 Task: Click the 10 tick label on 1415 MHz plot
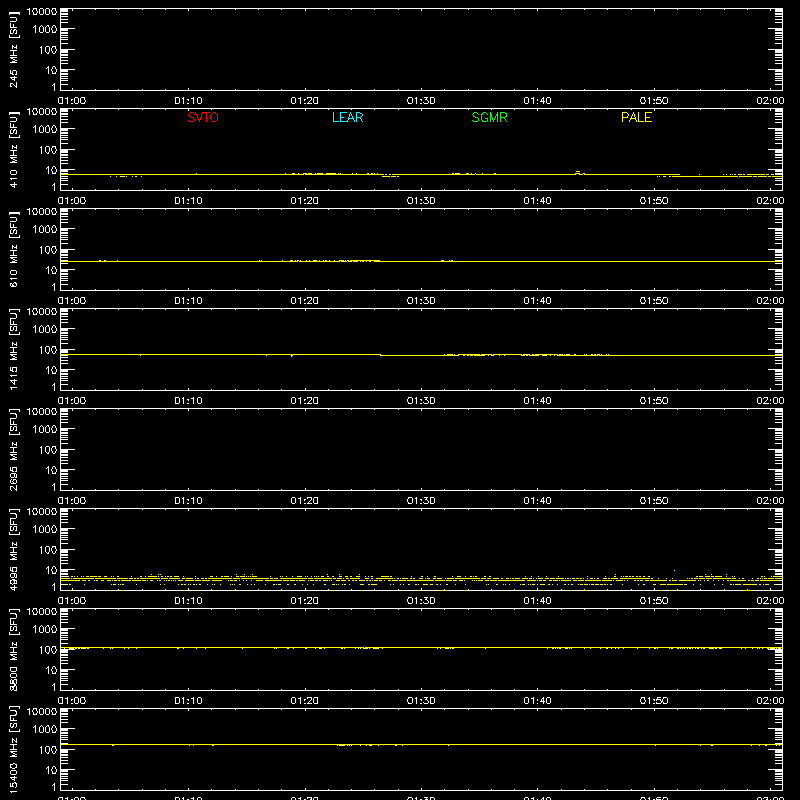(x=51, y=370)
